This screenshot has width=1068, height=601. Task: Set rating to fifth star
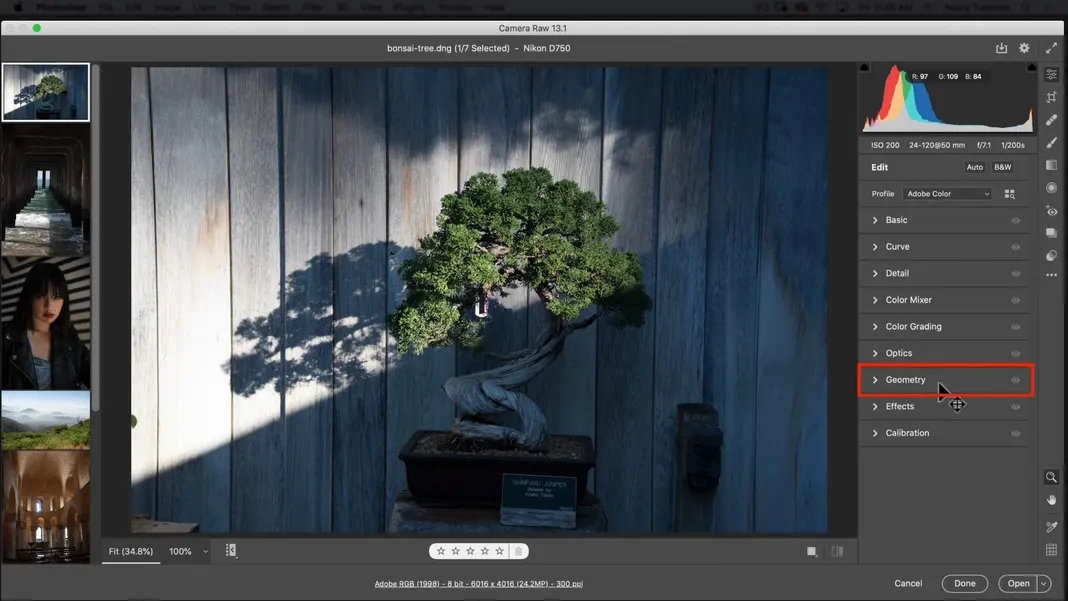(x=499, y=551)
